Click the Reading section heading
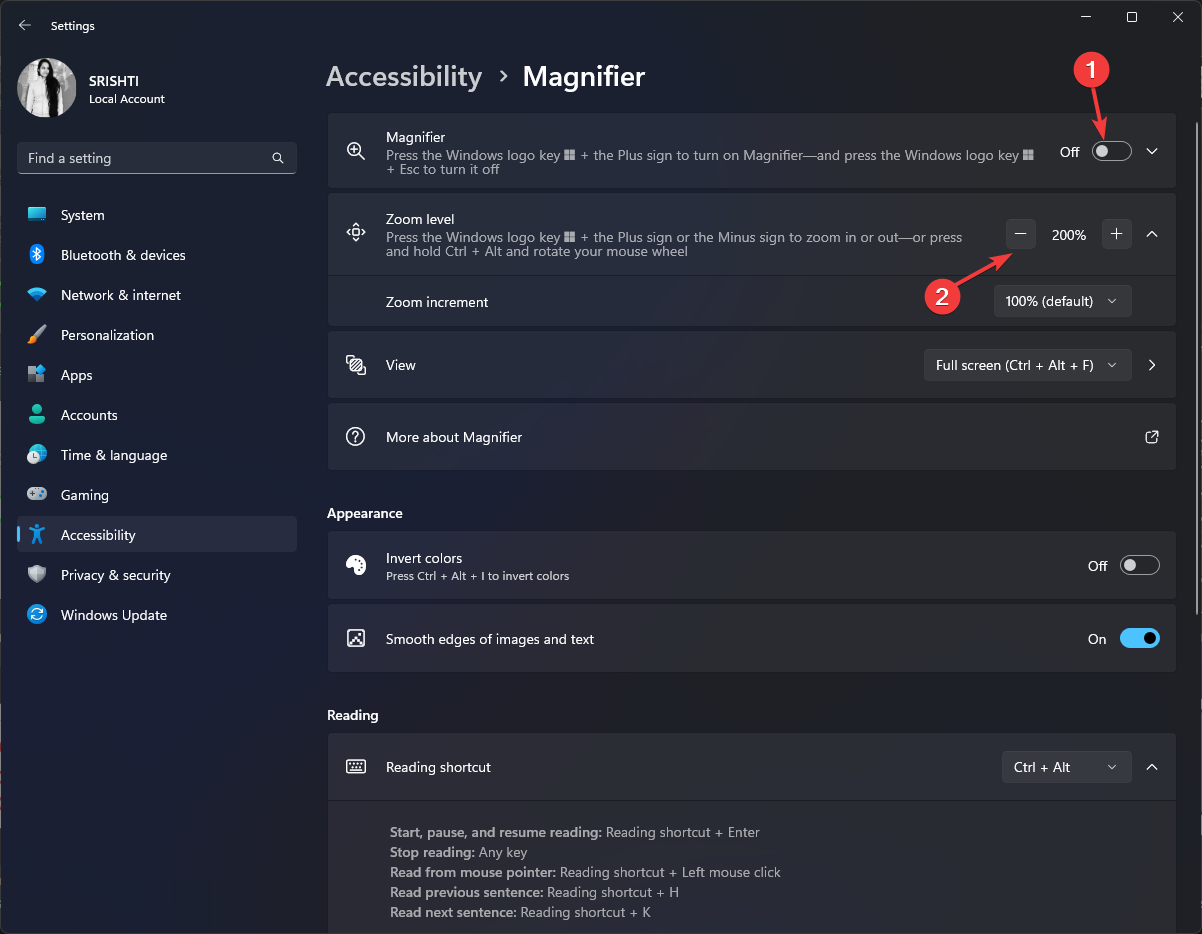This screenshot has width=1202, height=934. pos(353,715)
